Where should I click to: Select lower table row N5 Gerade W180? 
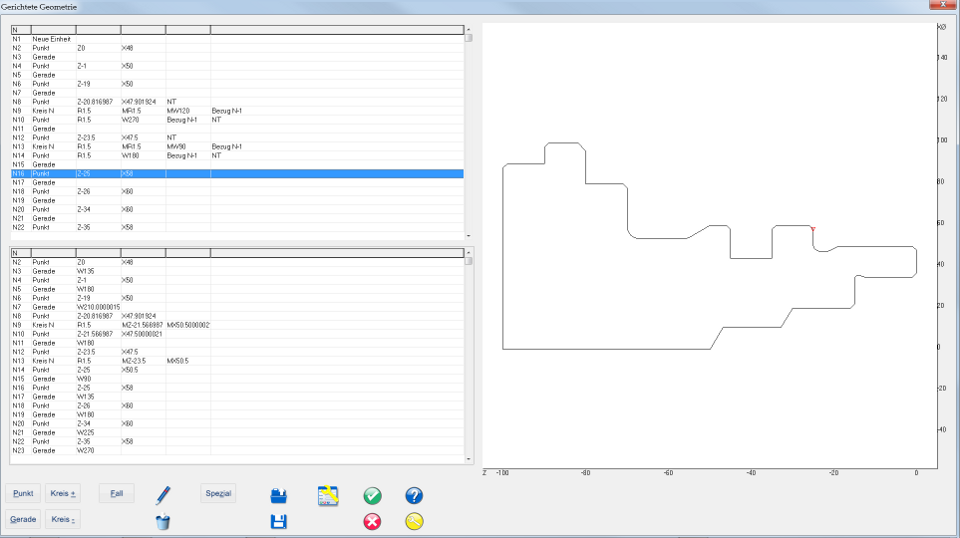[238, 289]
